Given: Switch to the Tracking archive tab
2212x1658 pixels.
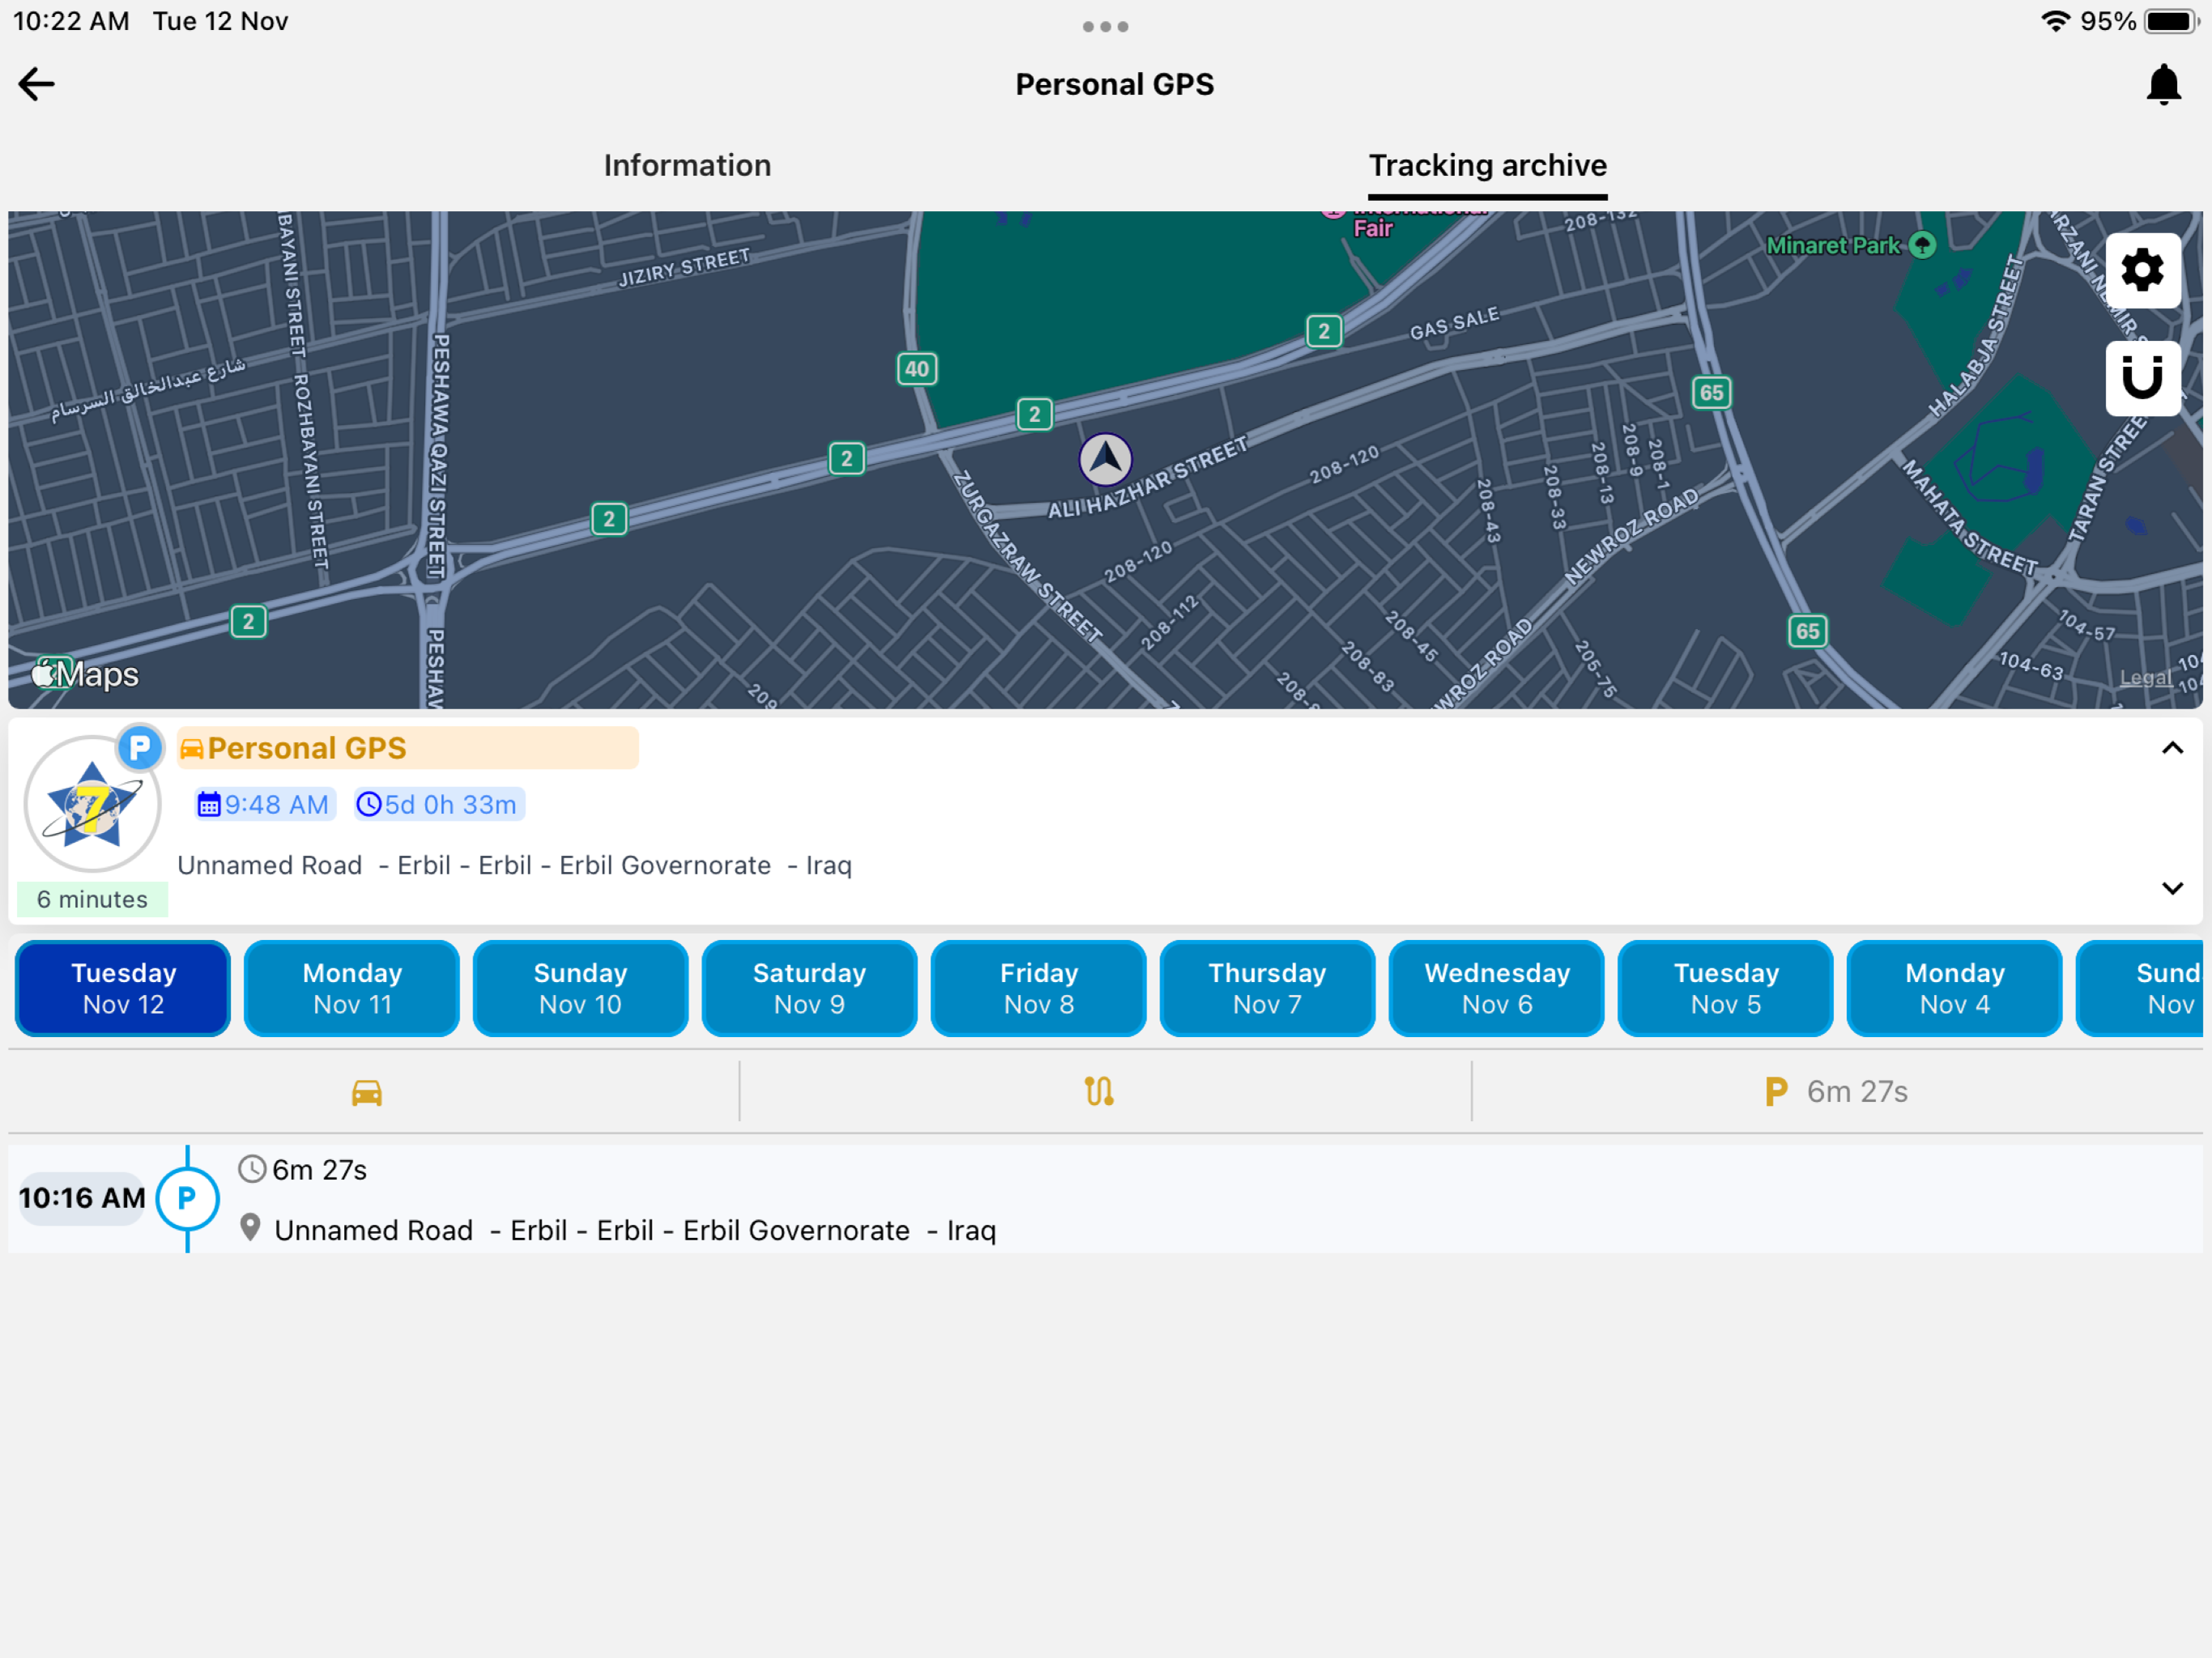Looking at the screenshot, I should (x=1487, y=165).
